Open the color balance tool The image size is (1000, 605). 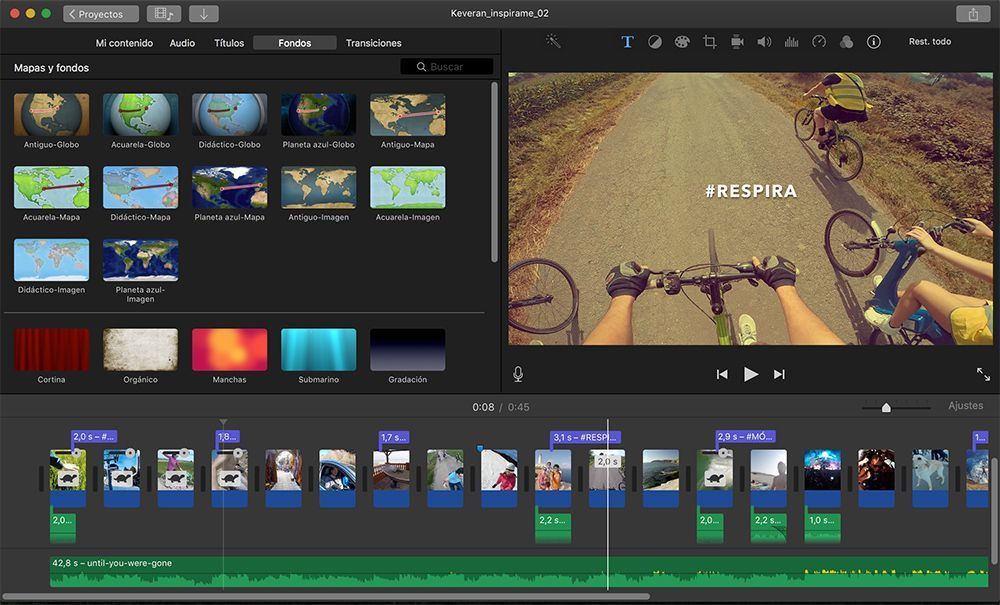coord(654,42)
